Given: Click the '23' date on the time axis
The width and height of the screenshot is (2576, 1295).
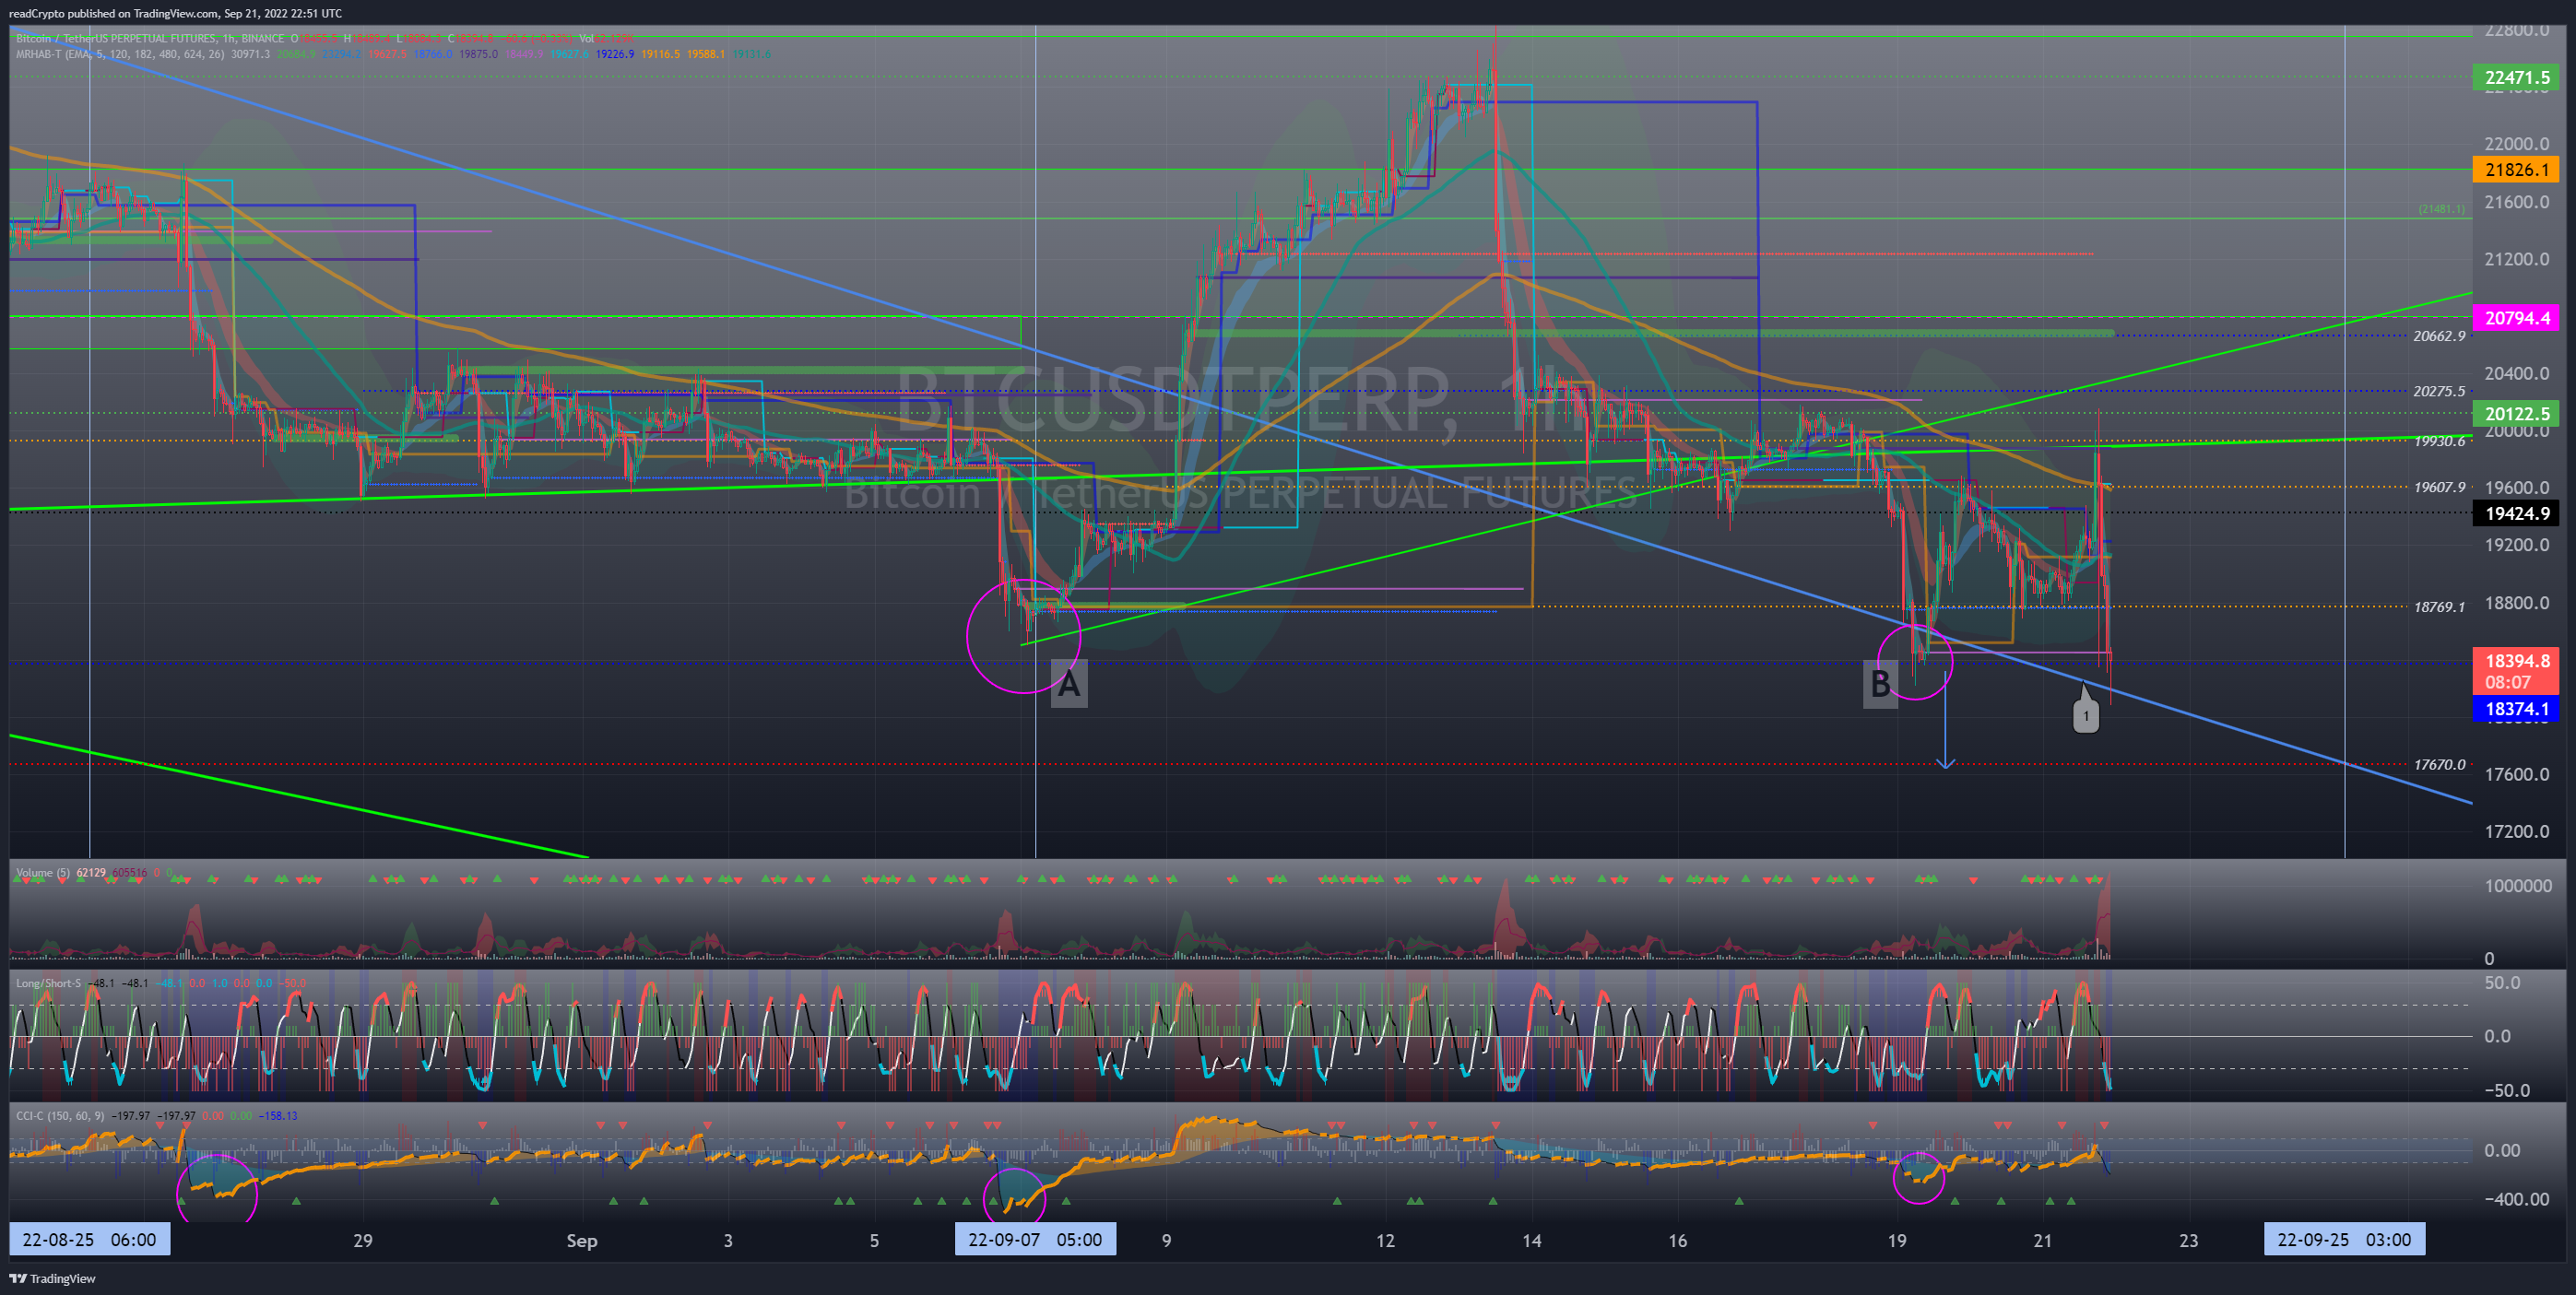Looking at the screenshot, I should (2188, 1240).
